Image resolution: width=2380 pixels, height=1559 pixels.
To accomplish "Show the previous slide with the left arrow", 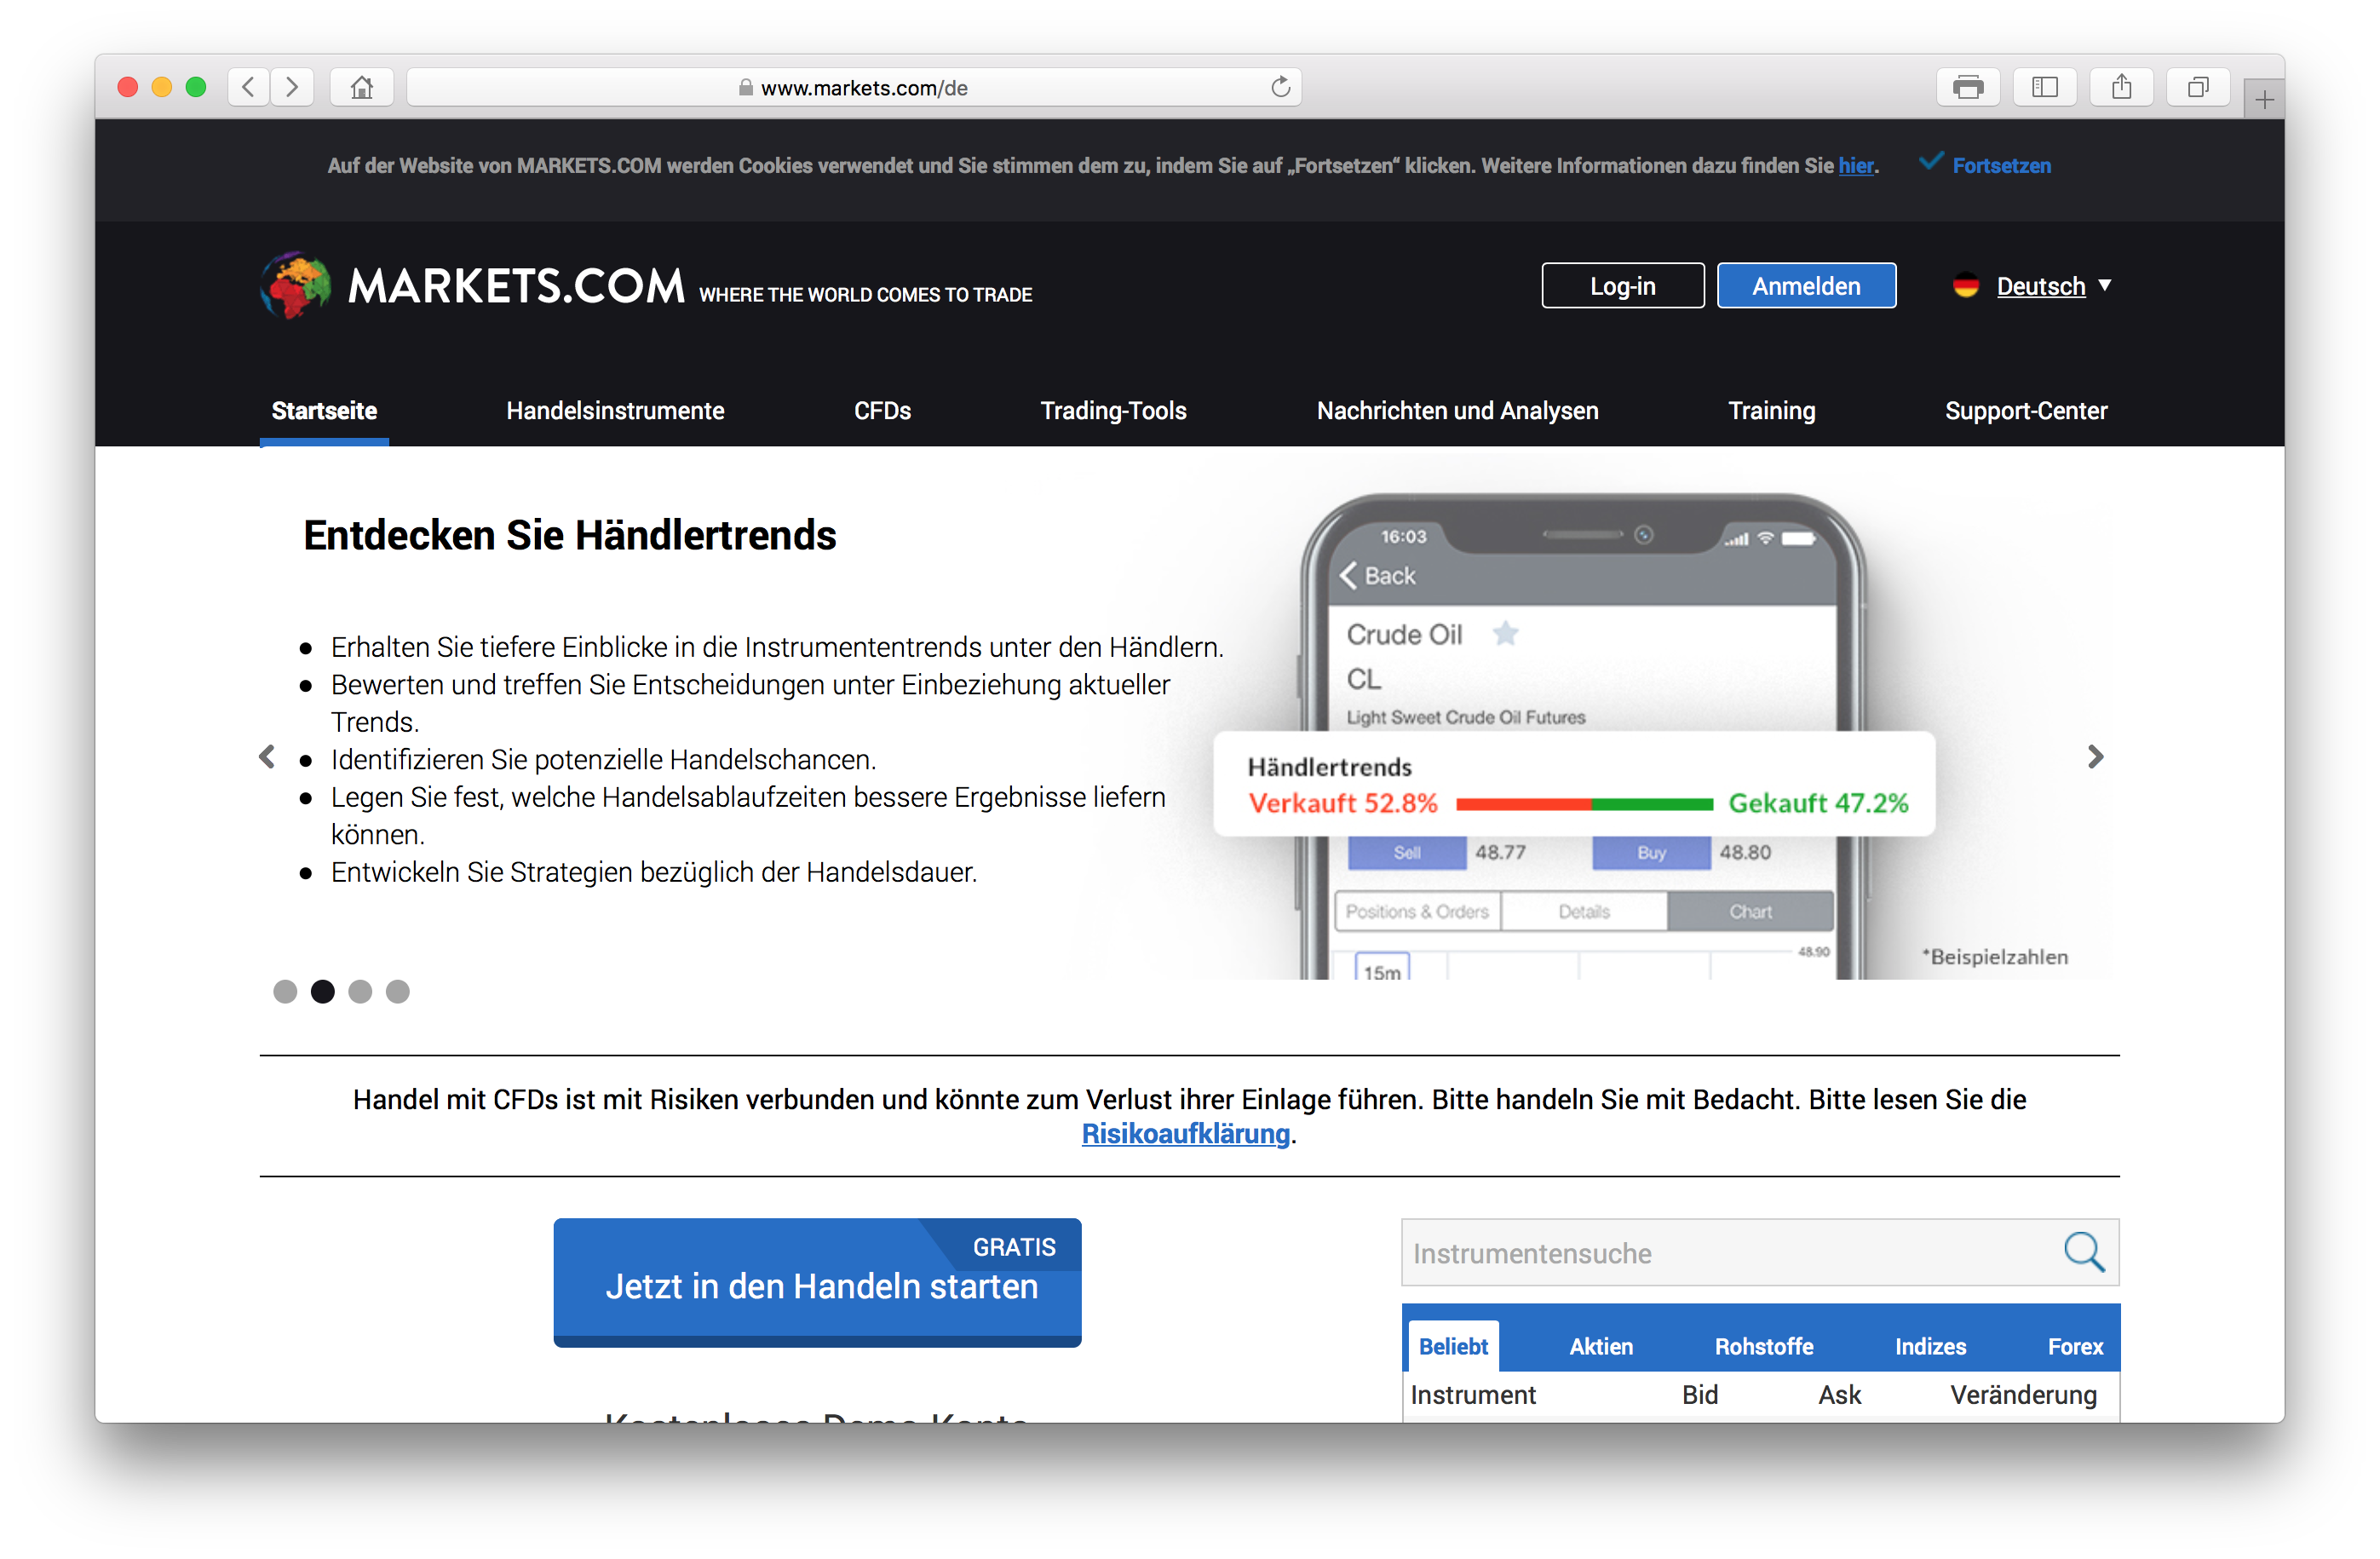I will click(267, 756).
